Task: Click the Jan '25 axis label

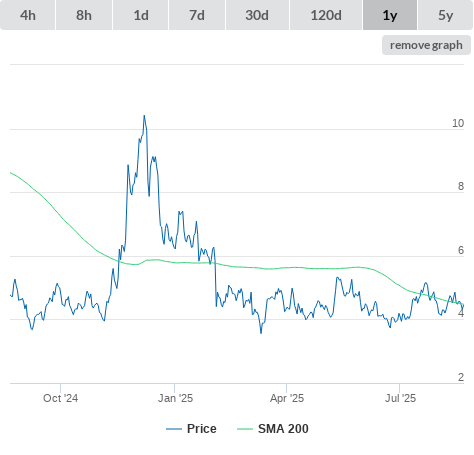Action: pos(175,398)
